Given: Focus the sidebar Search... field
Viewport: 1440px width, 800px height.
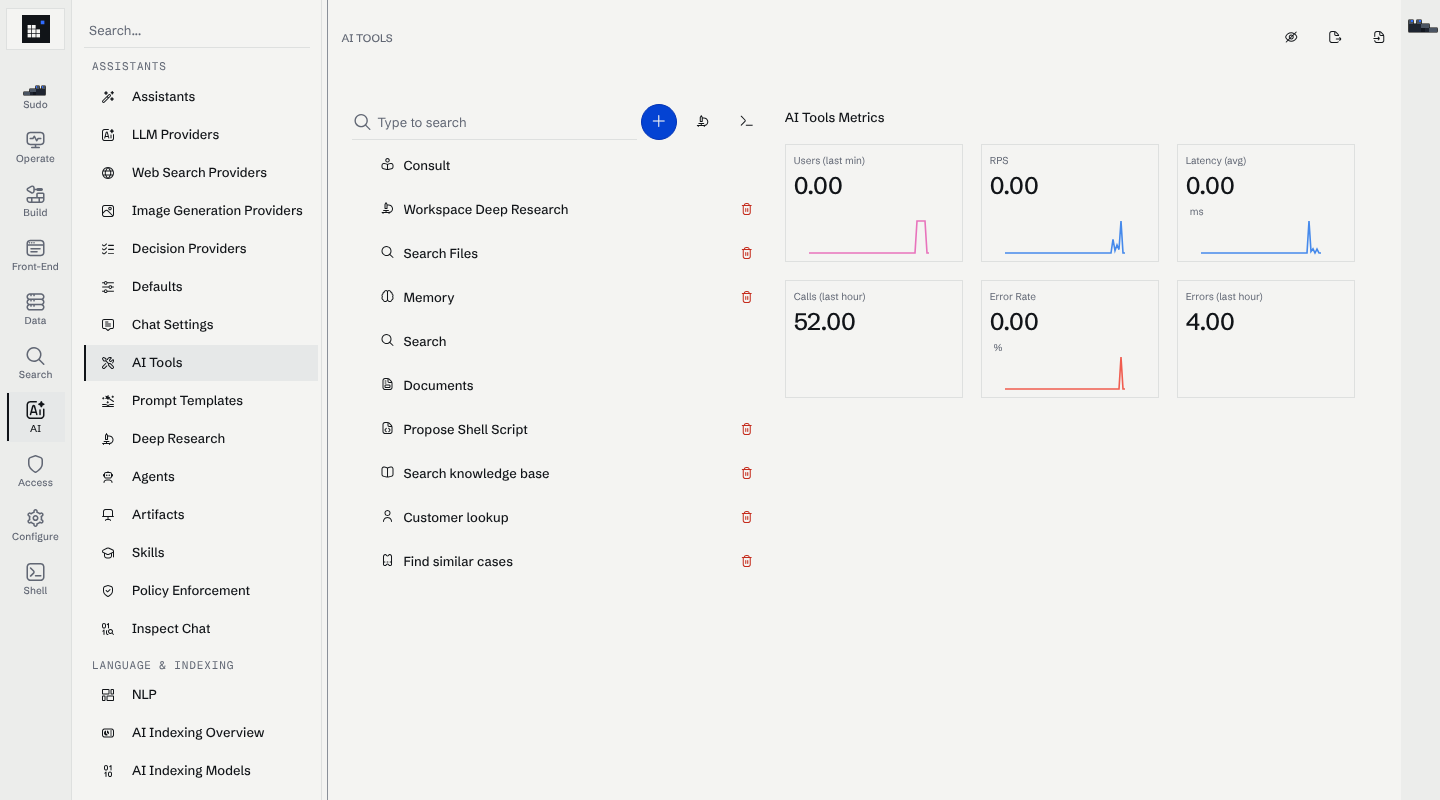Looking at the screenshot, I should pyautogui.click(x=197, y=31).
